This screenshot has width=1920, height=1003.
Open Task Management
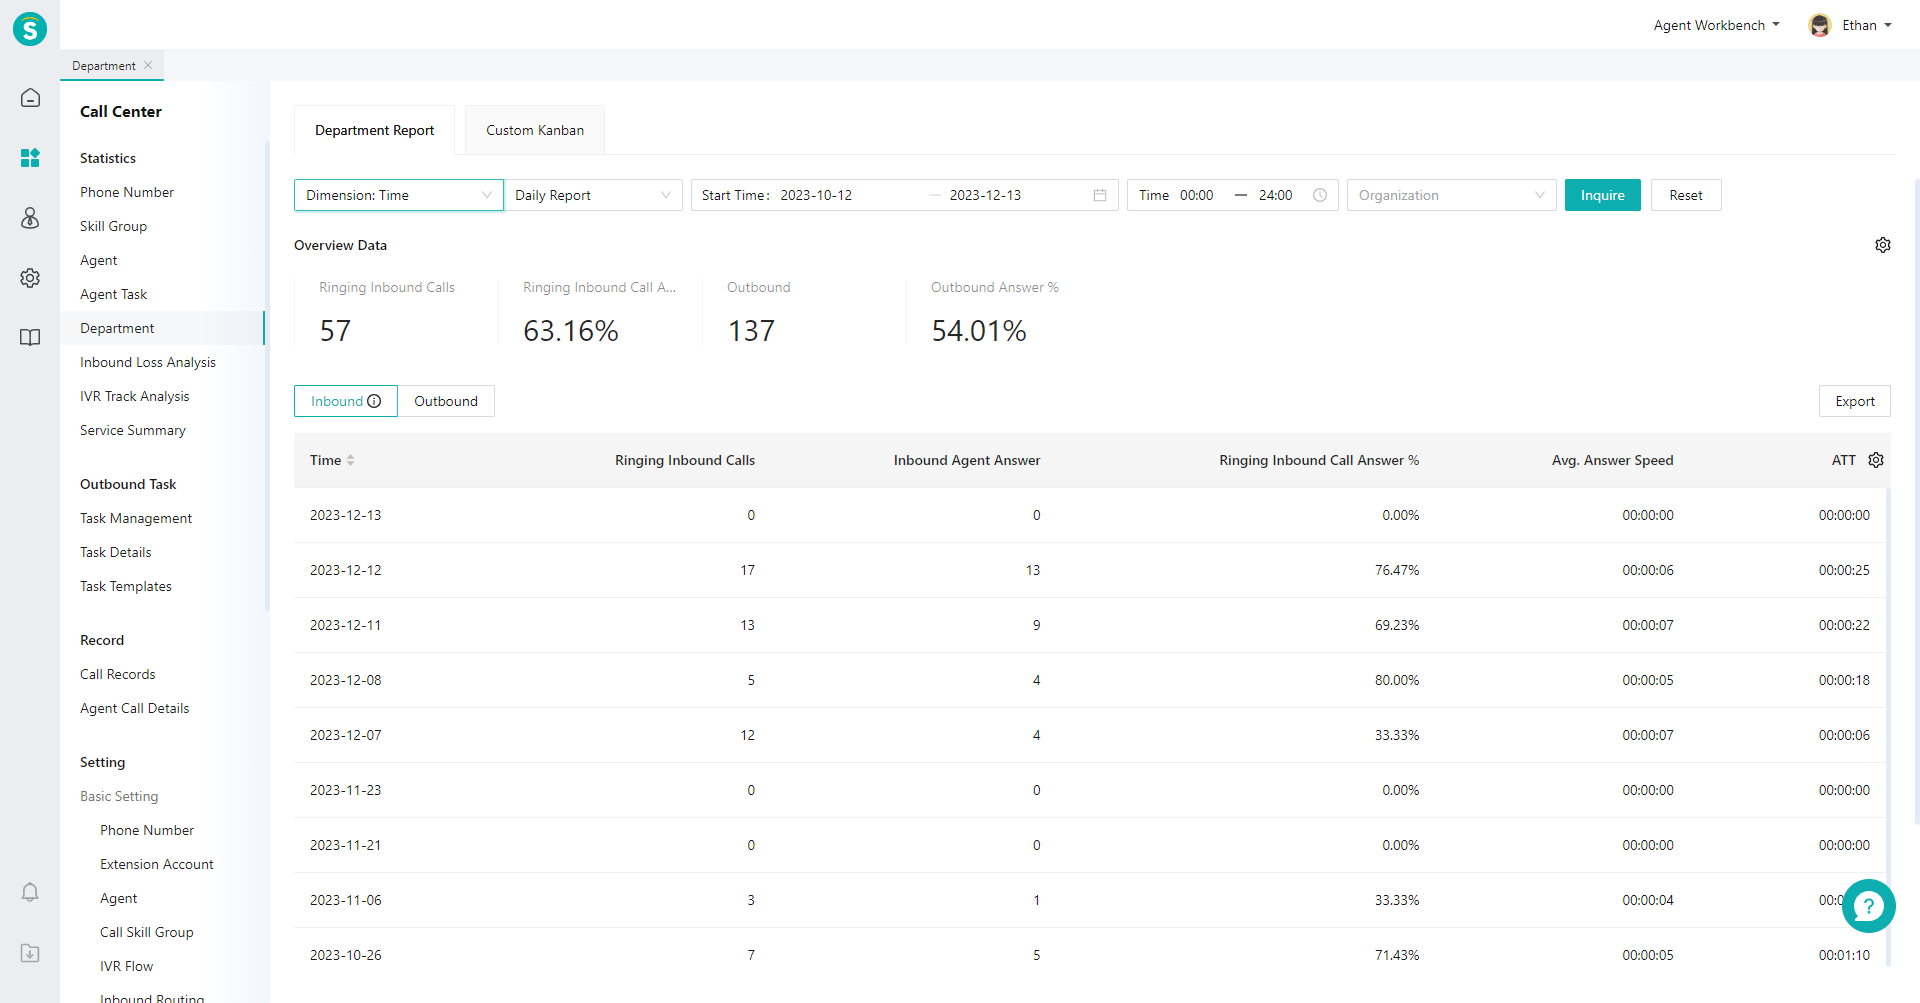(136, 518)
